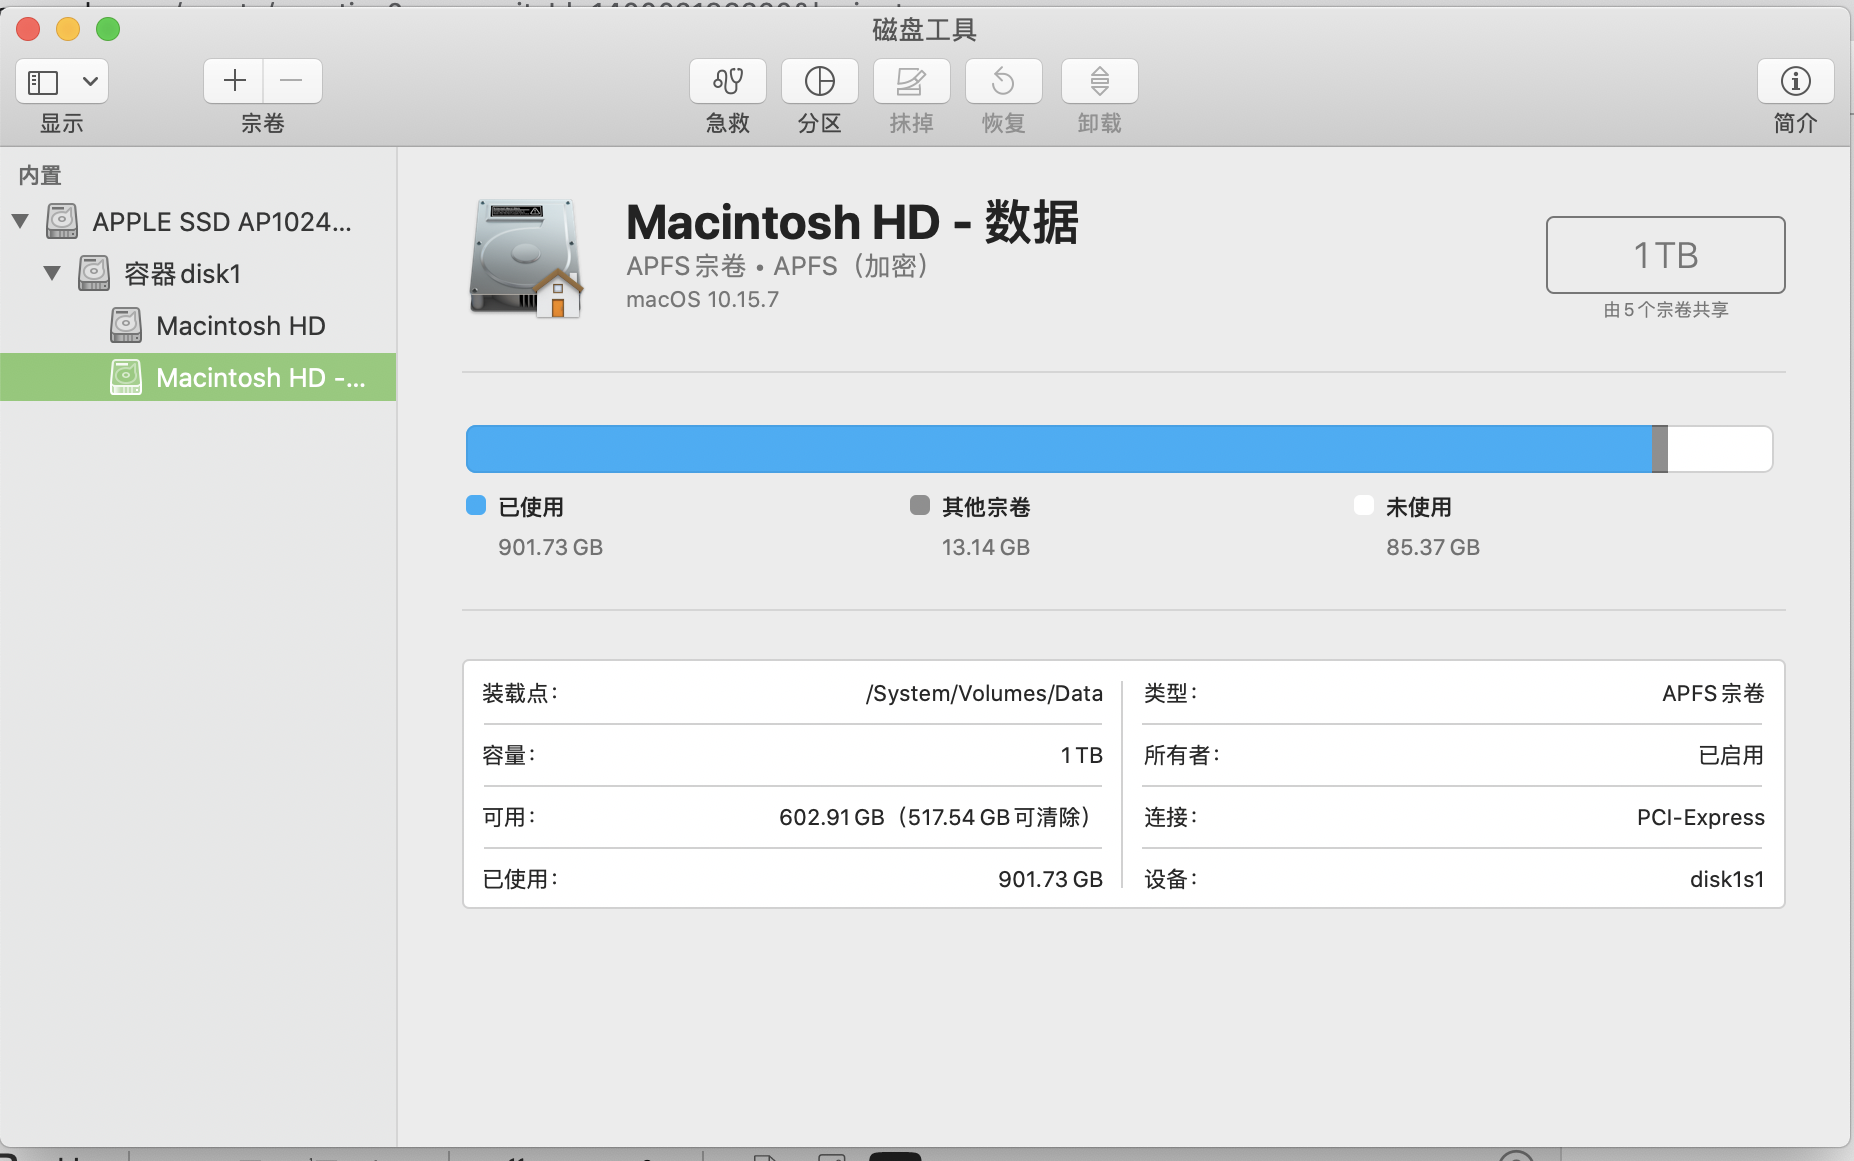The width and height of the screenshot is (1854, 1161).
Task: Open the Partition (分区) tool
Action: pos(819,81)
